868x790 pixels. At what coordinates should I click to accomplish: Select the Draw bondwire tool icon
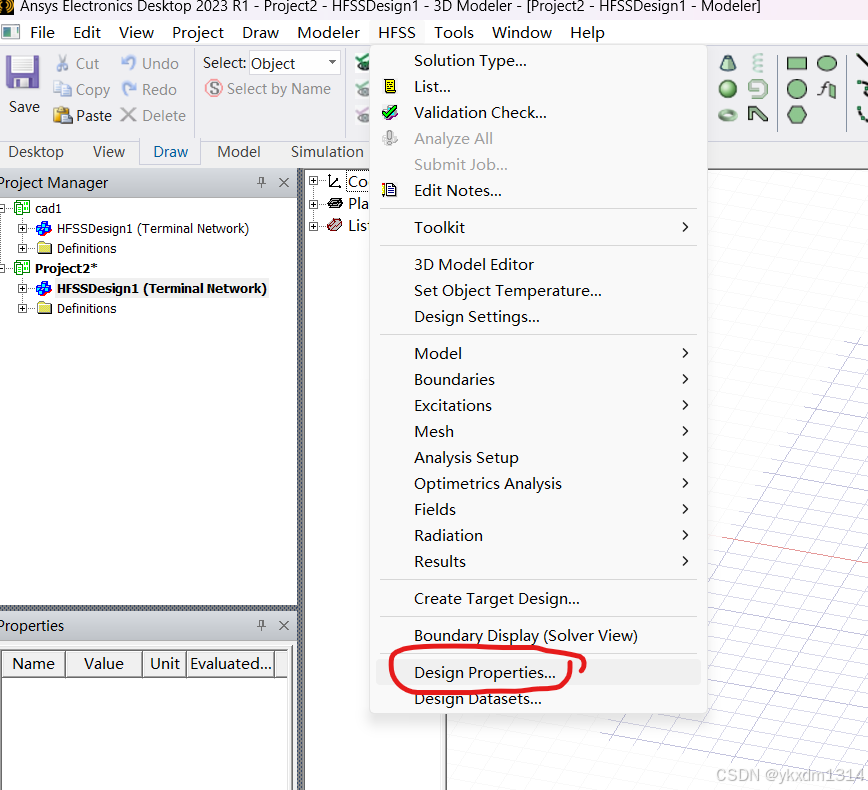(x=758, y=115)
